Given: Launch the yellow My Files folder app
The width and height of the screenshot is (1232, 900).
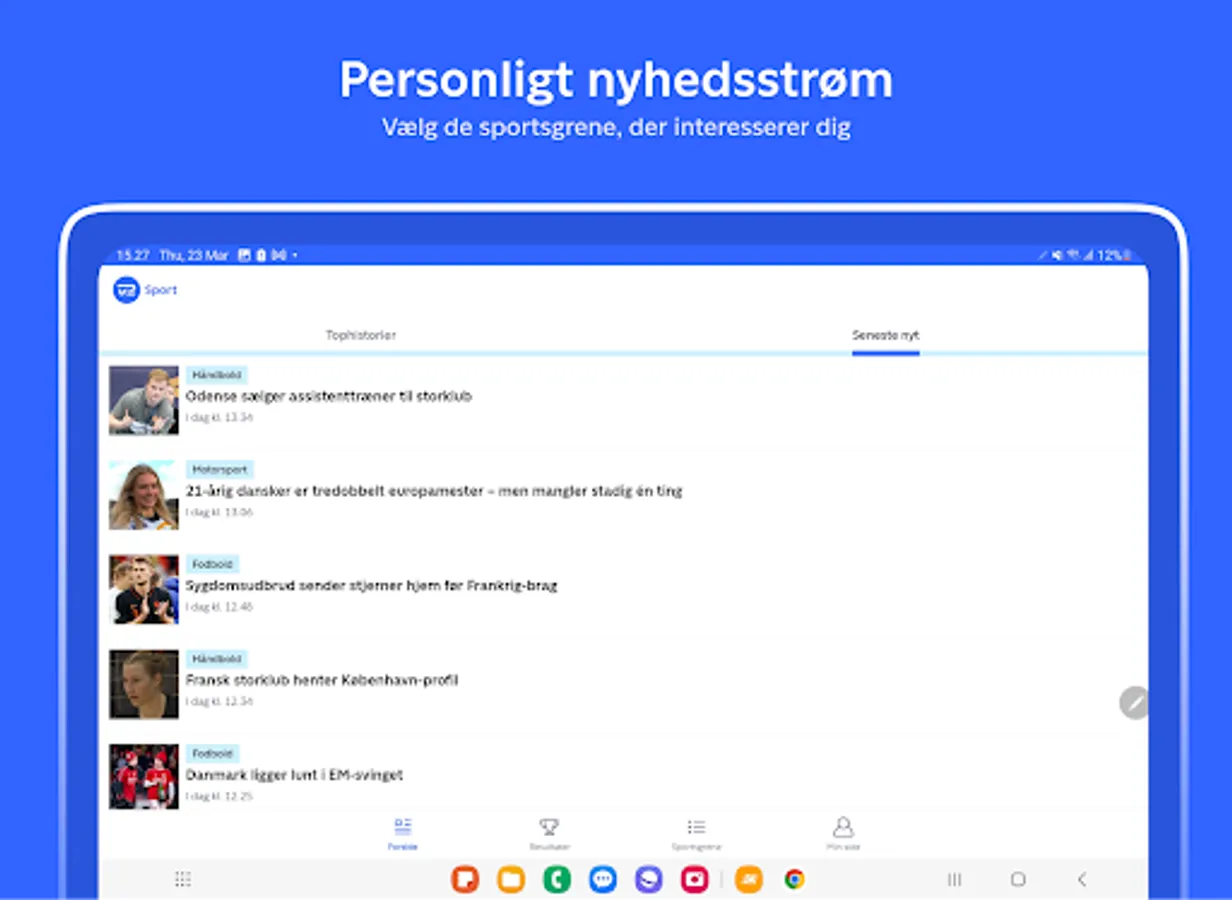Looking at the screenshot, I should click(x=511, y=879).
